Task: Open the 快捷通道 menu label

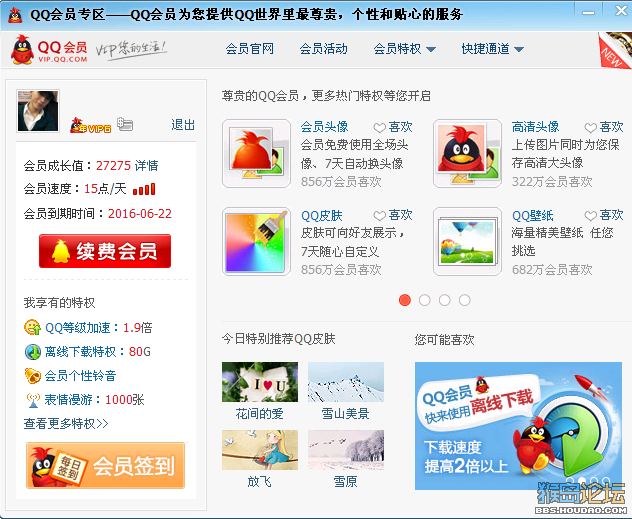Action: pos(486,49)
